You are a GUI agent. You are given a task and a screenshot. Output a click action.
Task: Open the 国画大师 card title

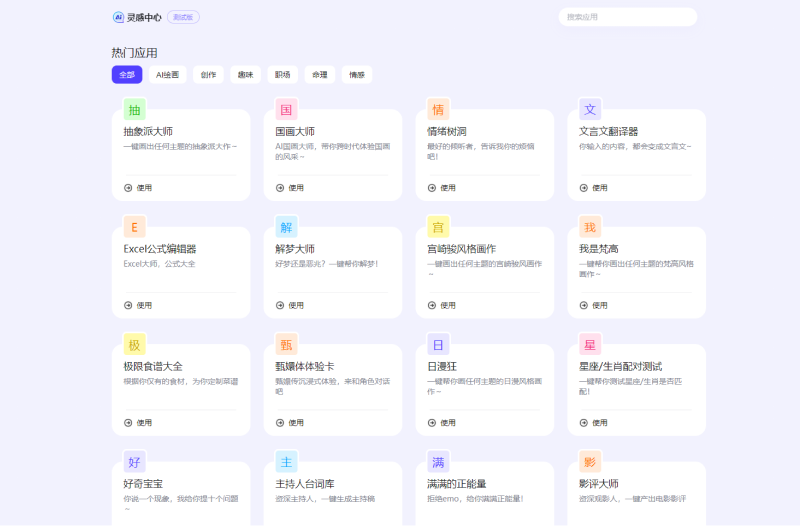tap(295, 132)
